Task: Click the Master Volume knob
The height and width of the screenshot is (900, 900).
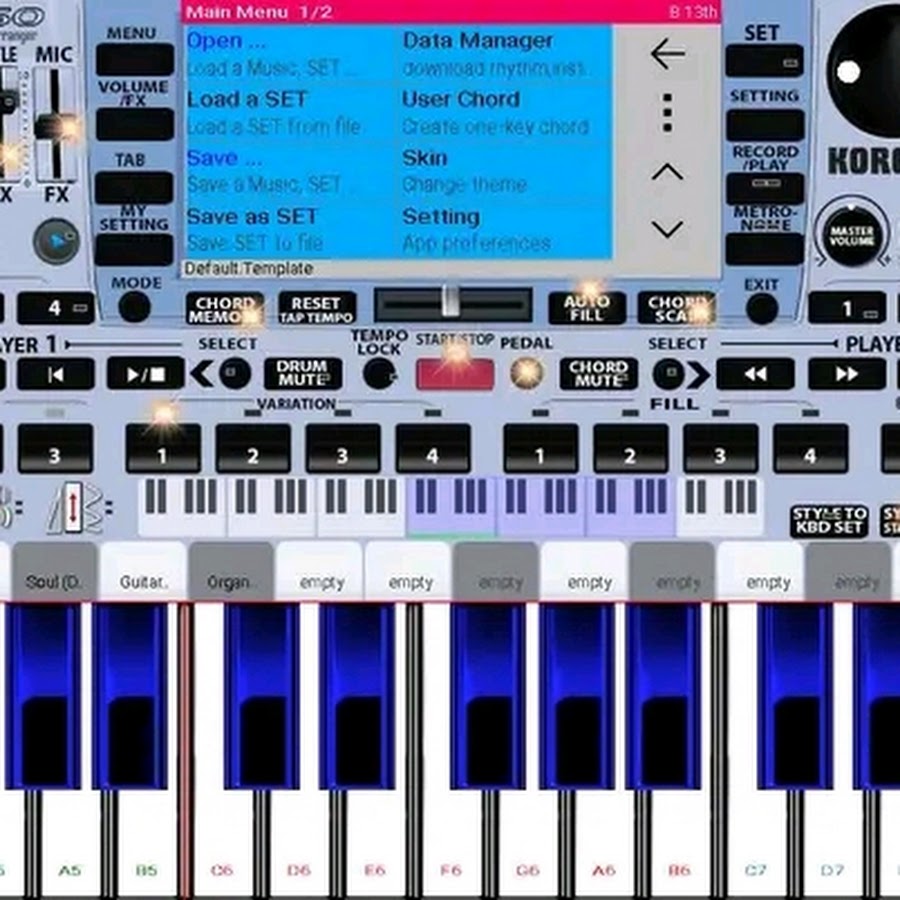Action: tap(852, 236)
